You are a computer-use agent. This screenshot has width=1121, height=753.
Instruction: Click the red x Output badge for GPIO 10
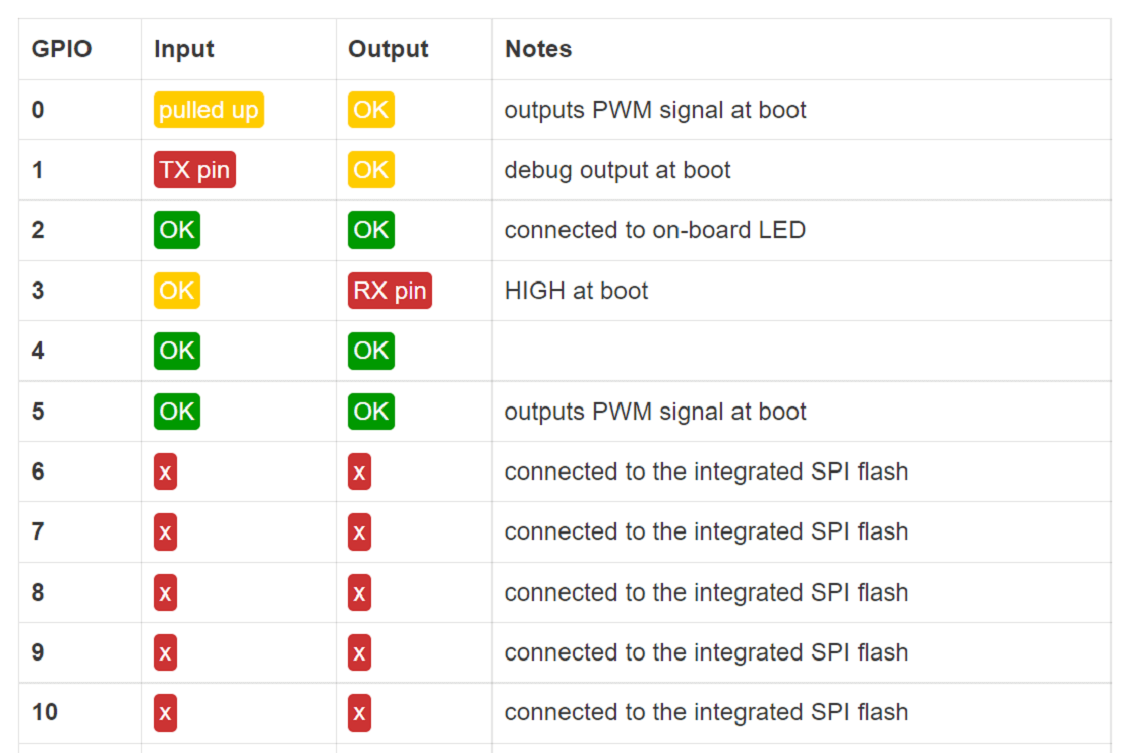click(x=359, y=713)
